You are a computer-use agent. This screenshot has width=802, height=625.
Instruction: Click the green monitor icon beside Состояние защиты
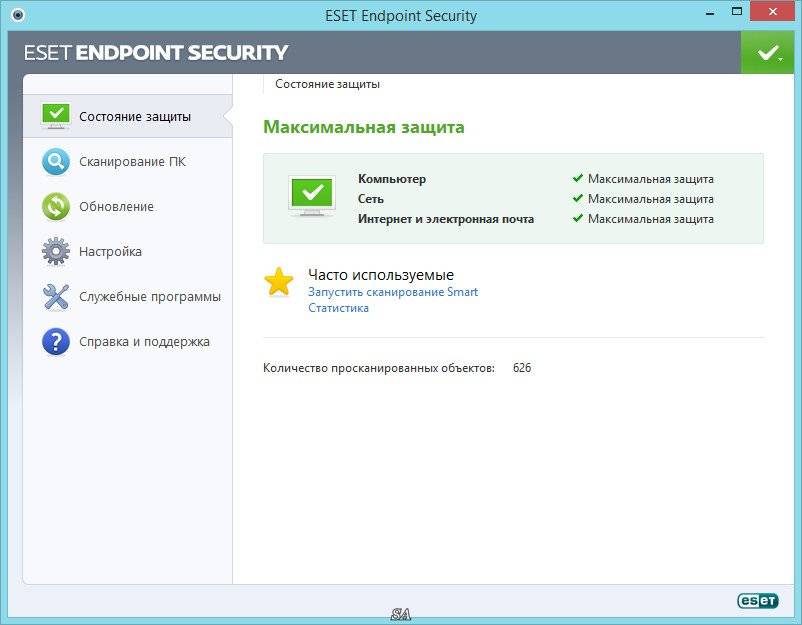click(56, 116)
